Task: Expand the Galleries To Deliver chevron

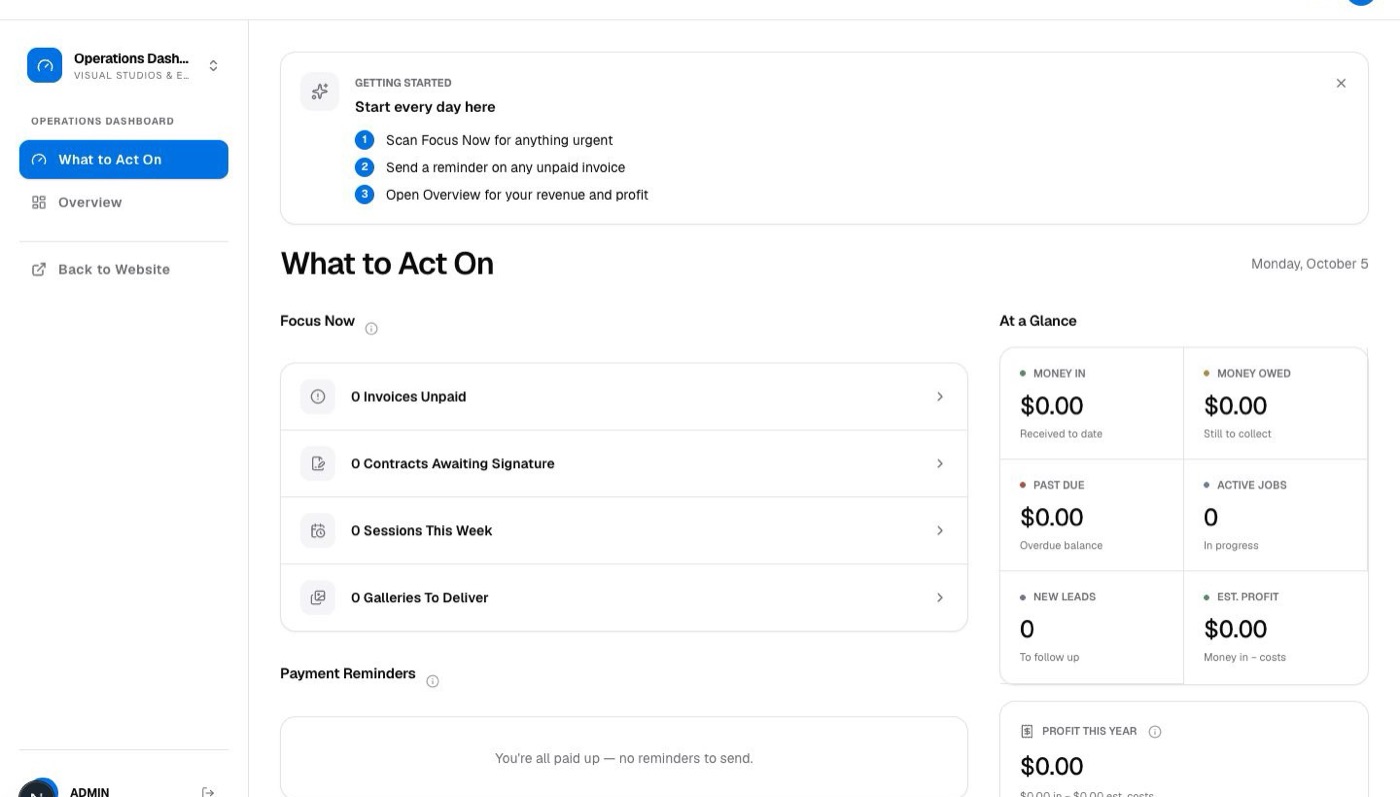Action: click(x=940, y=598)
